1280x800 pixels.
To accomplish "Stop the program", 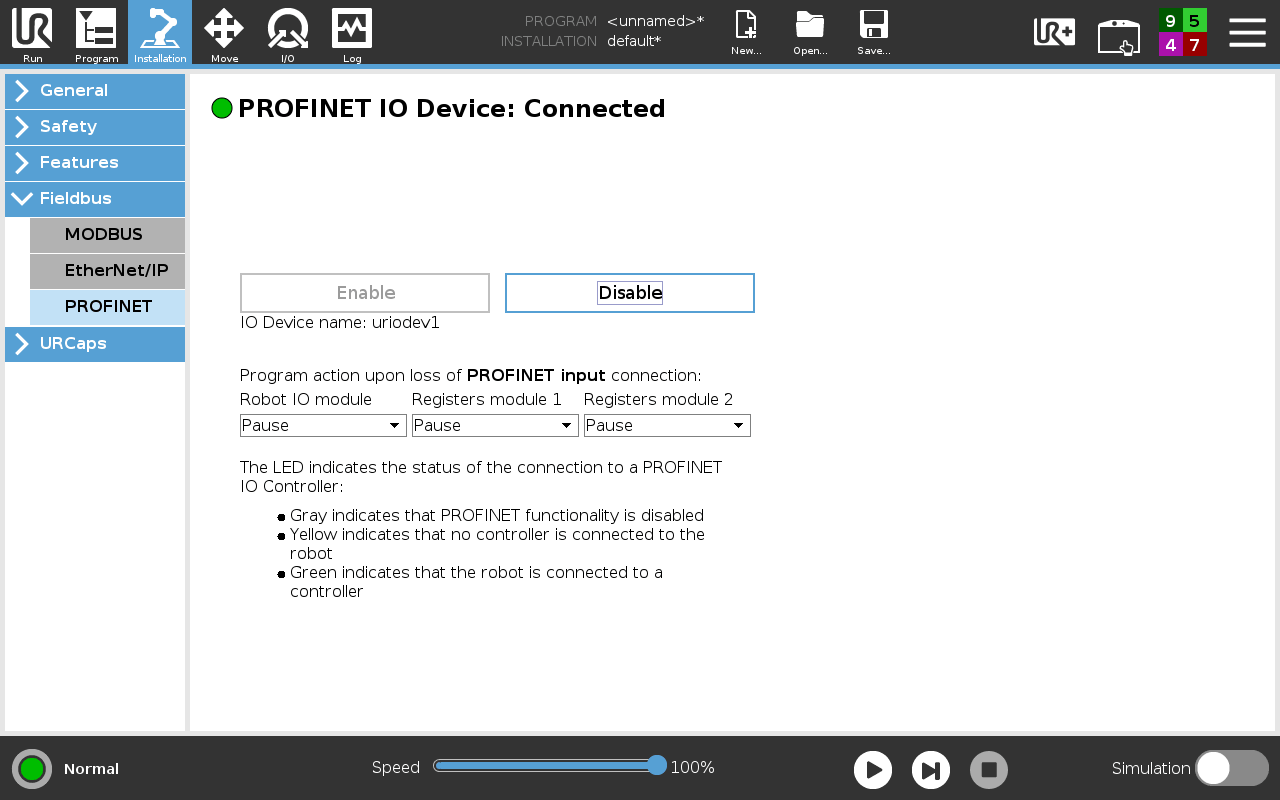I will [989, 770].
